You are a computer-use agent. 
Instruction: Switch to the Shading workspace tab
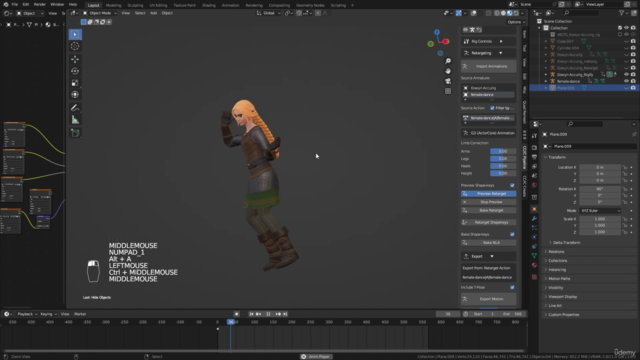[209, 5]
